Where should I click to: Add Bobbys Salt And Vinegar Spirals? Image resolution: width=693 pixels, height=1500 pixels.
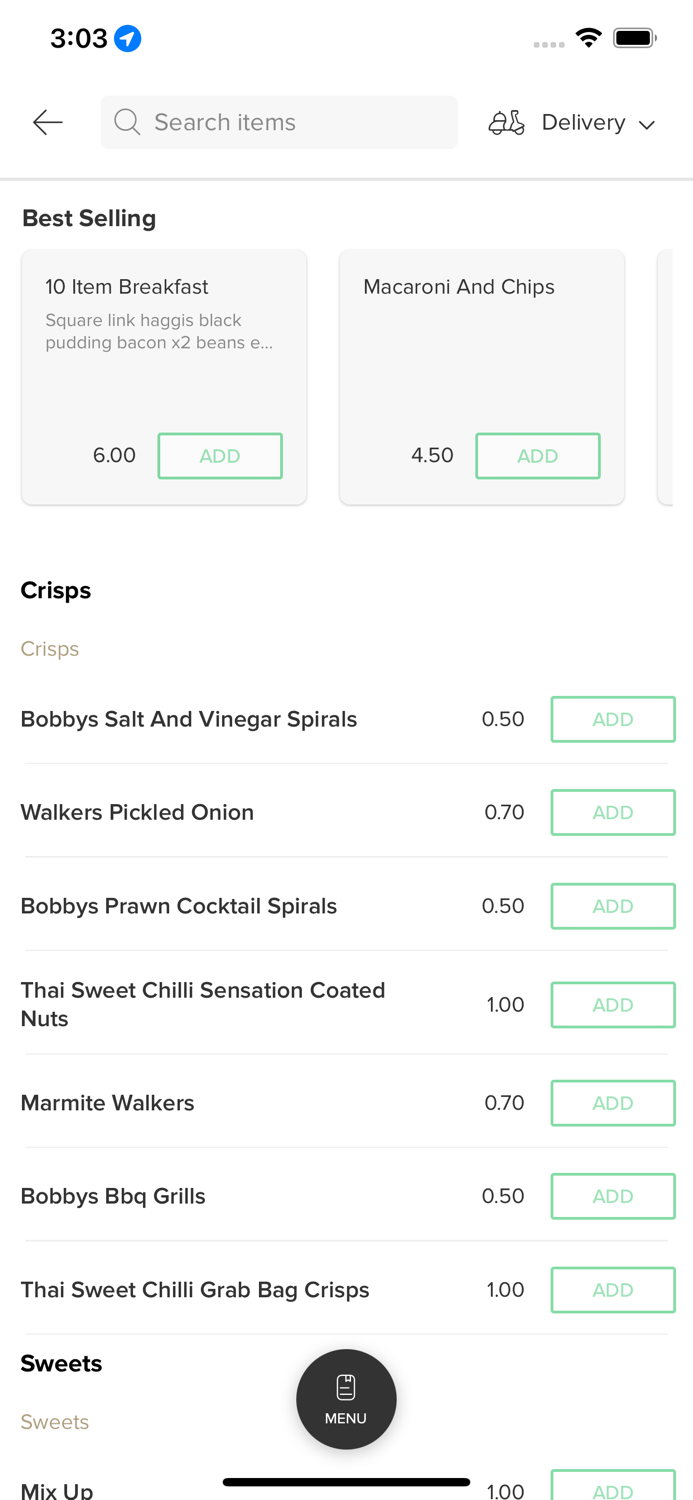click(x=612, y=719)
